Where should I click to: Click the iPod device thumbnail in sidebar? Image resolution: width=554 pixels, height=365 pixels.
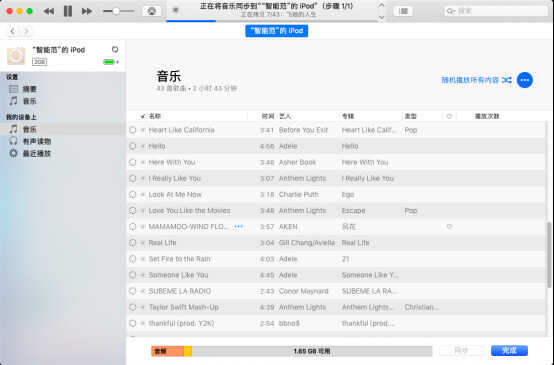click(16, 56)
